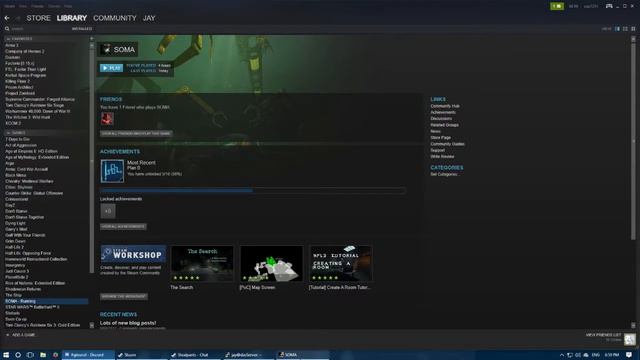Screen dimensions: 640x360
Task: Open Task View on the taskbar
Action: click(x=30, y=355)
